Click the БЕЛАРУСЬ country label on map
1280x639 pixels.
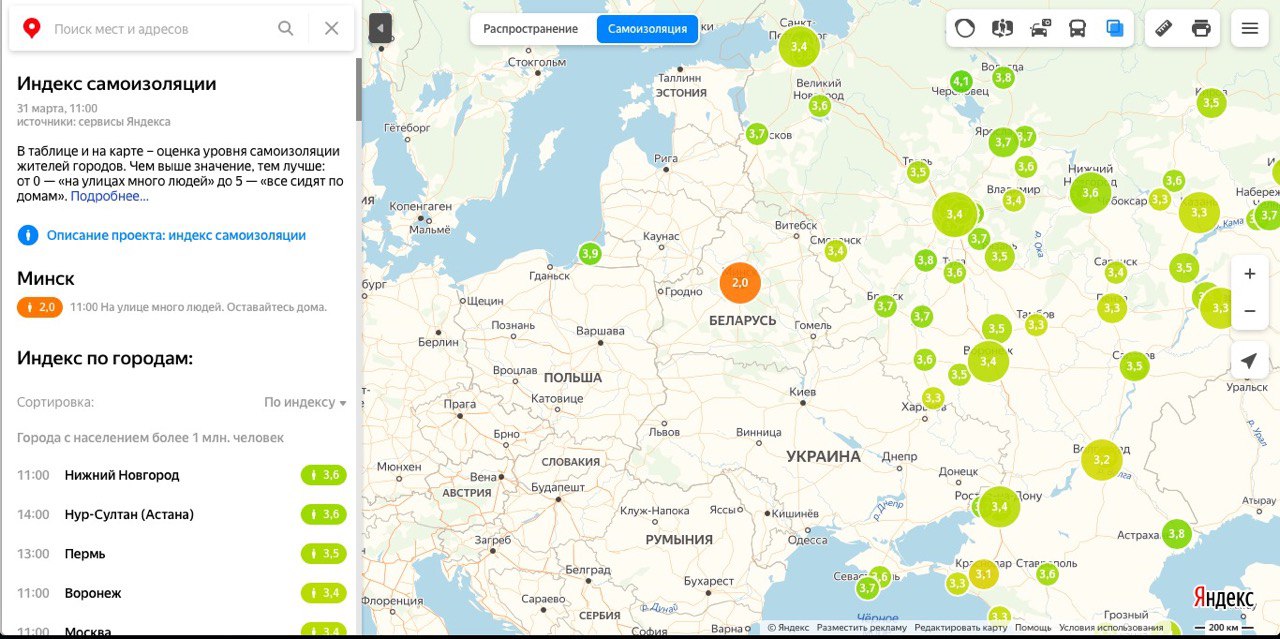pos(743,321)
